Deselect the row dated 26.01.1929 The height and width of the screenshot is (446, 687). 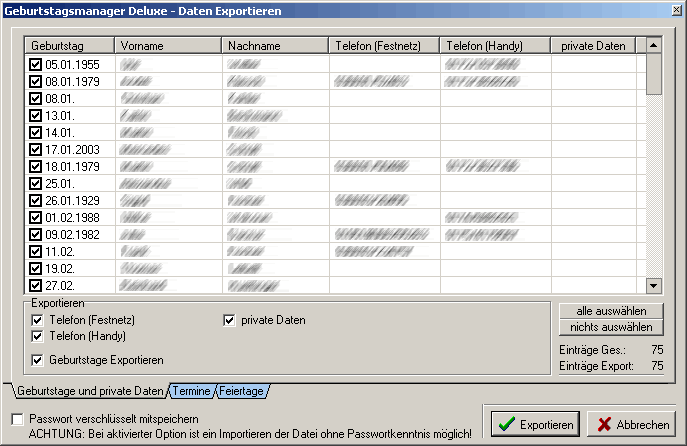tap(35, 200)
